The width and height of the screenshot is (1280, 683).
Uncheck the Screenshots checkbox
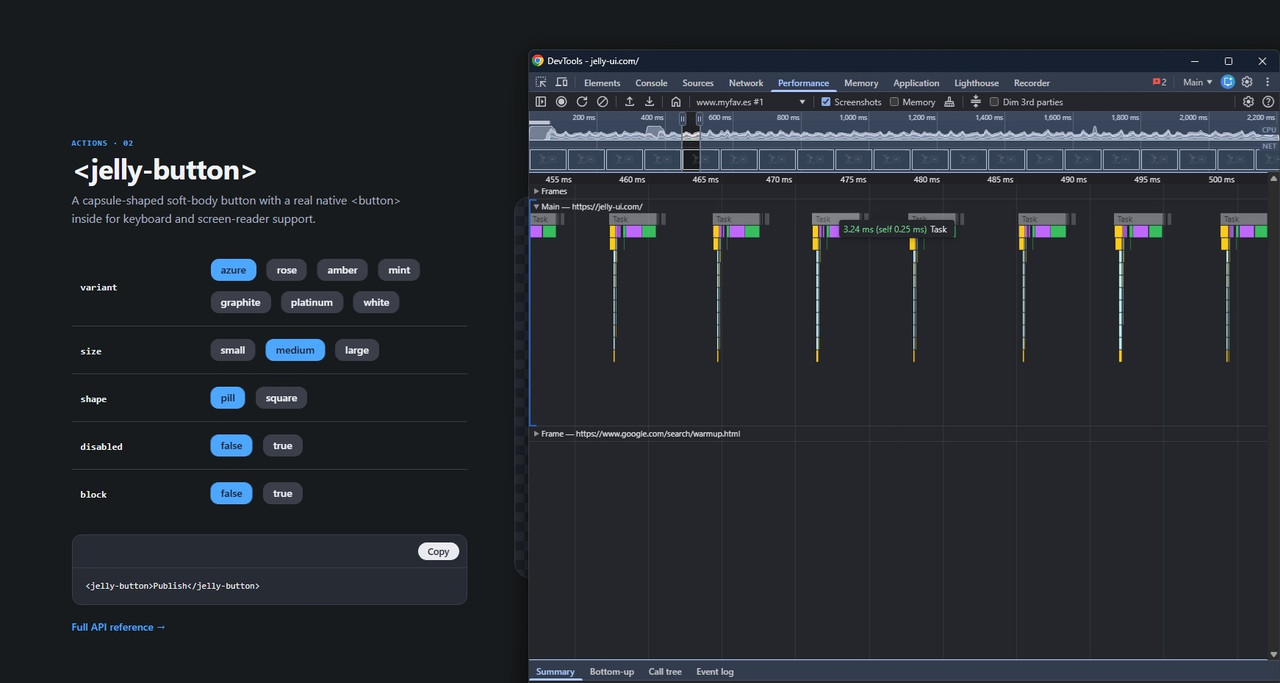(x=826, y=102)
